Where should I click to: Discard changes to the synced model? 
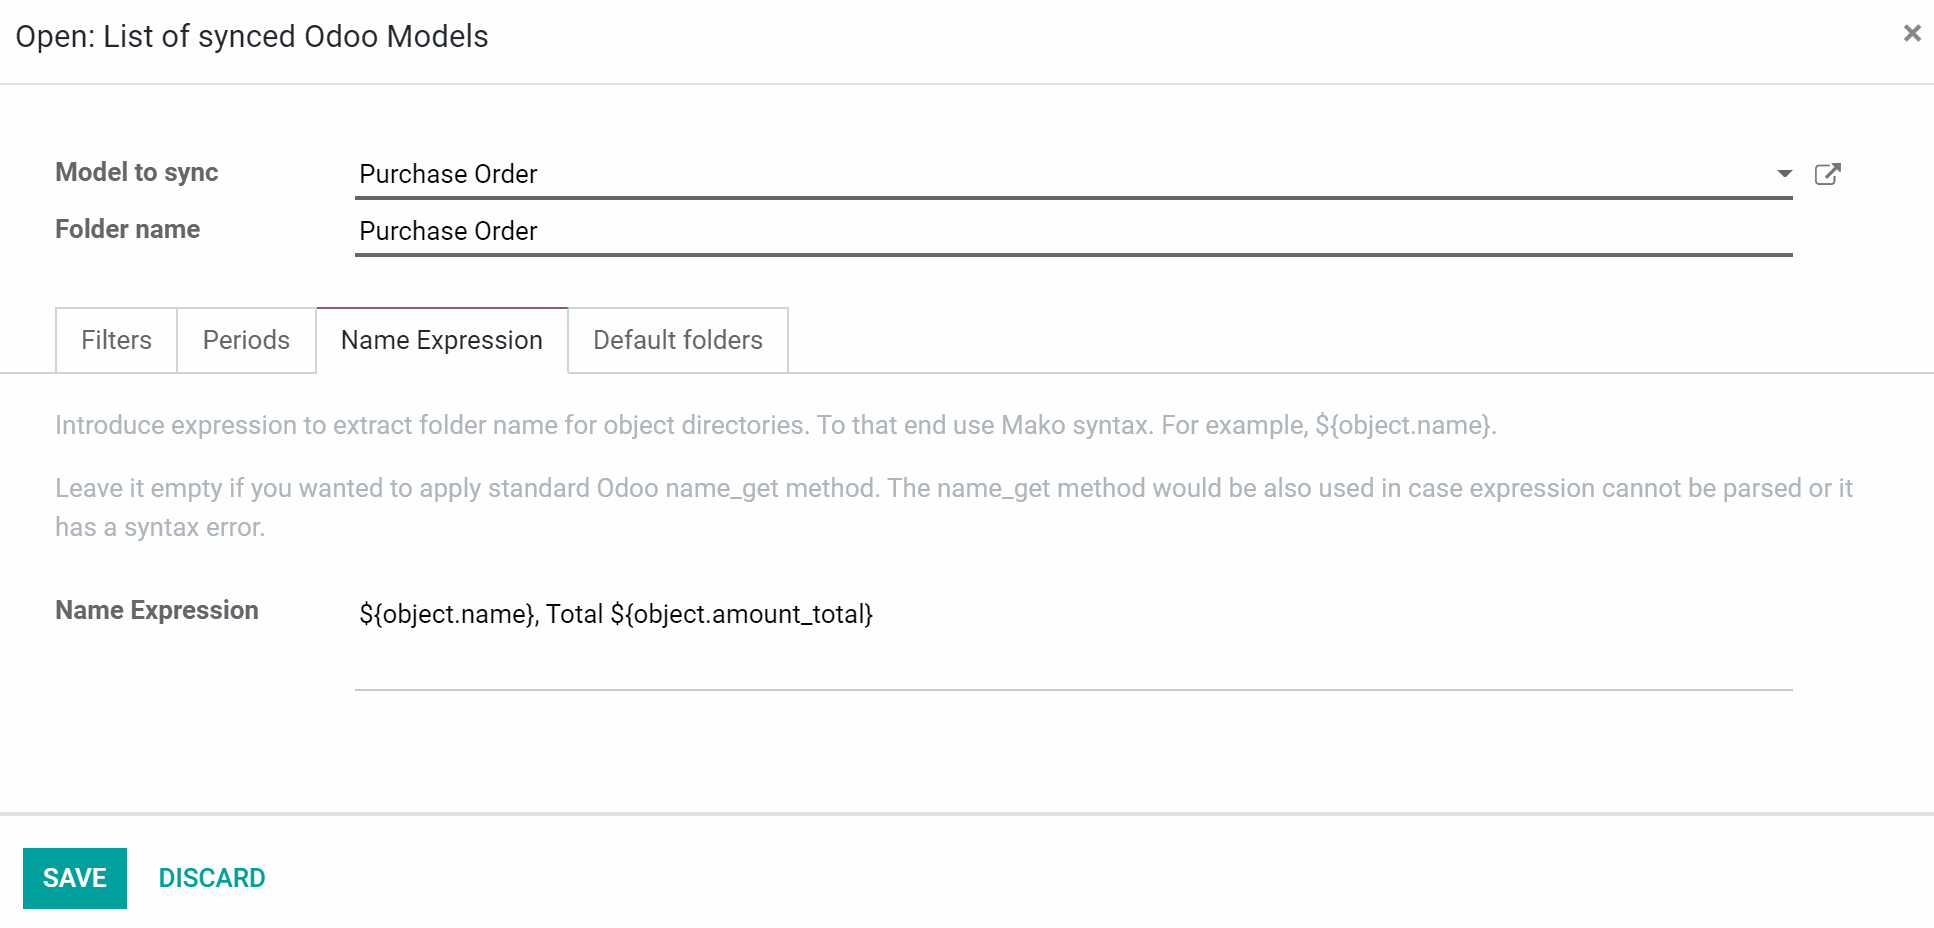click(212, 878)
